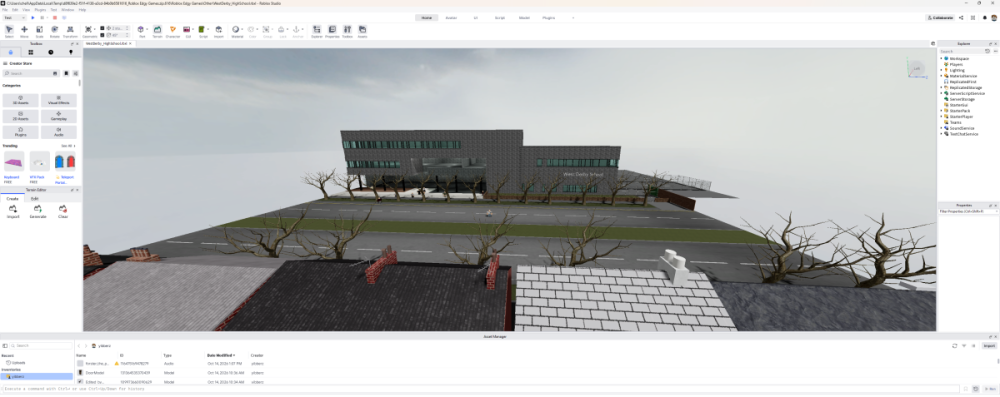Open the user avatar profile icon
The width and height of the screenshot is (1000, 397).
[994, 18]
